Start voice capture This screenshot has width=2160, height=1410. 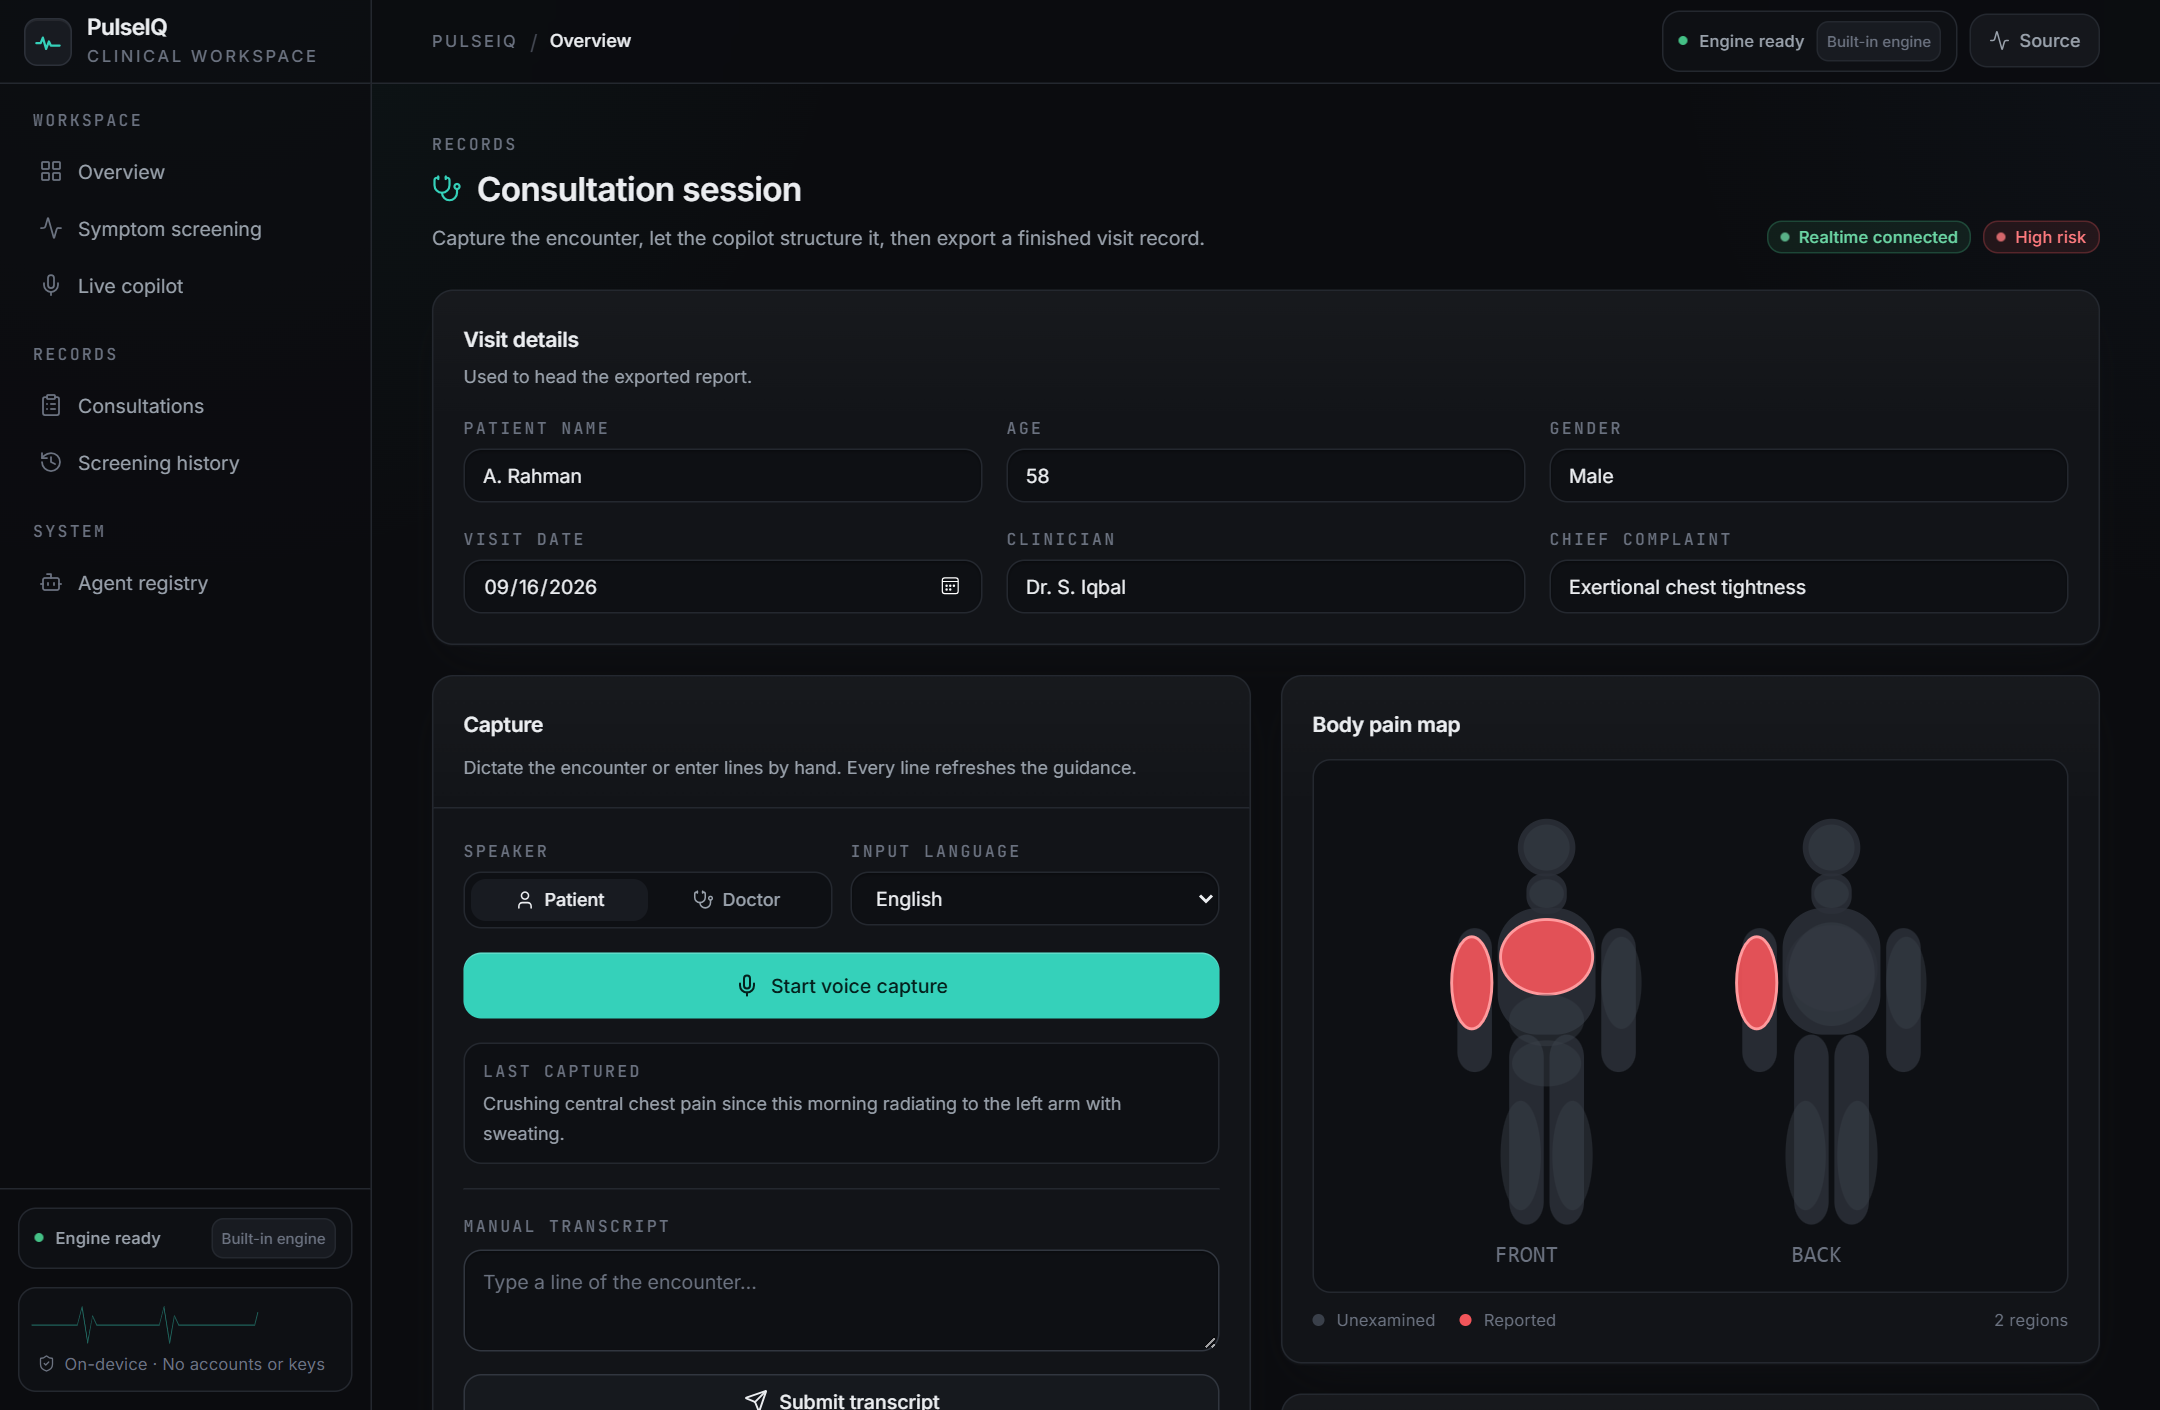click(841, 985)
